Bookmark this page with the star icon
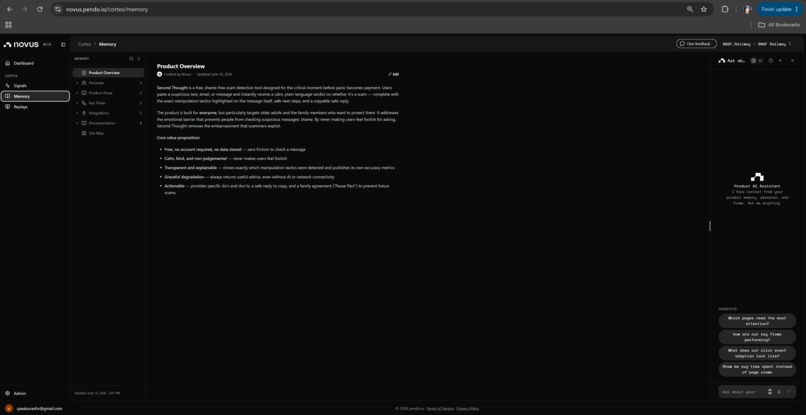Viewport: 806px width, 415px height. coord(704,9)
